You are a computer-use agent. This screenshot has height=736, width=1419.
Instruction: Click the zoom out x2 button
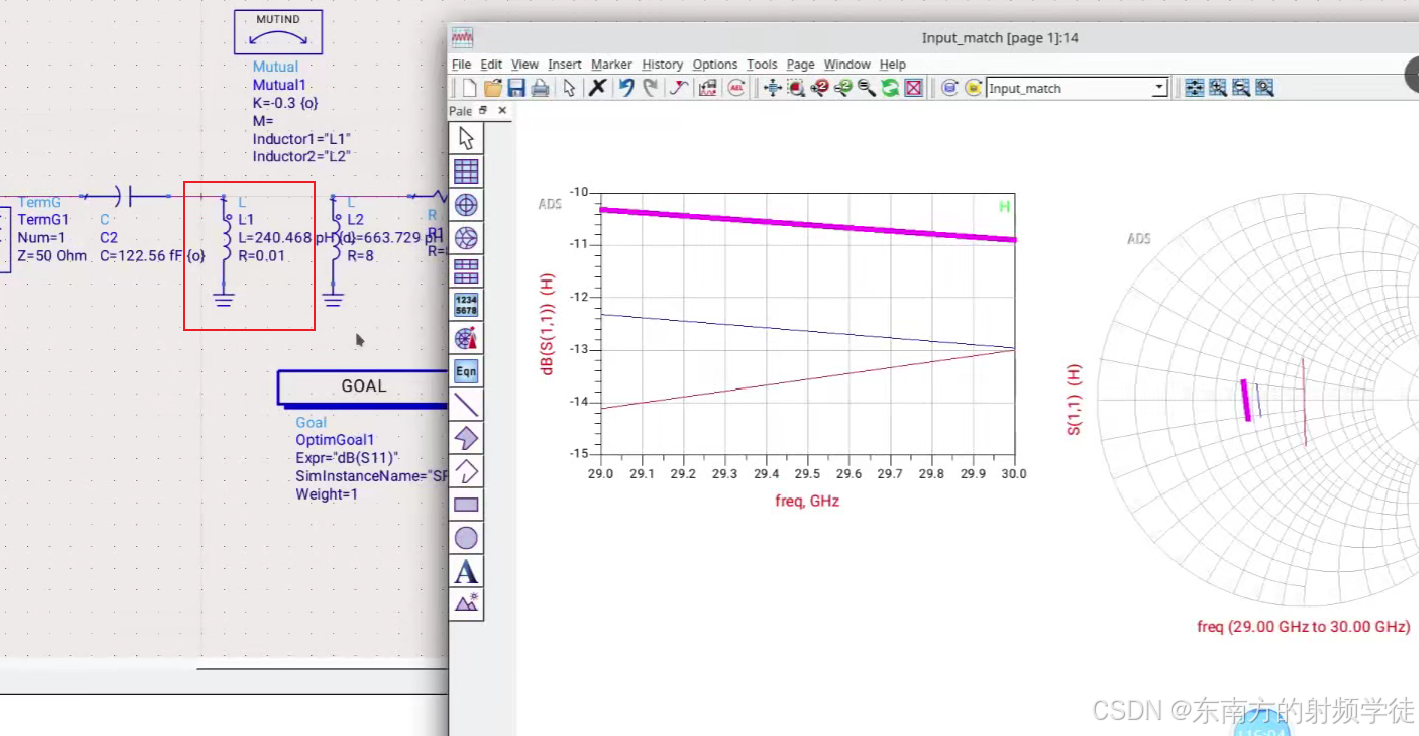point(843,88)
